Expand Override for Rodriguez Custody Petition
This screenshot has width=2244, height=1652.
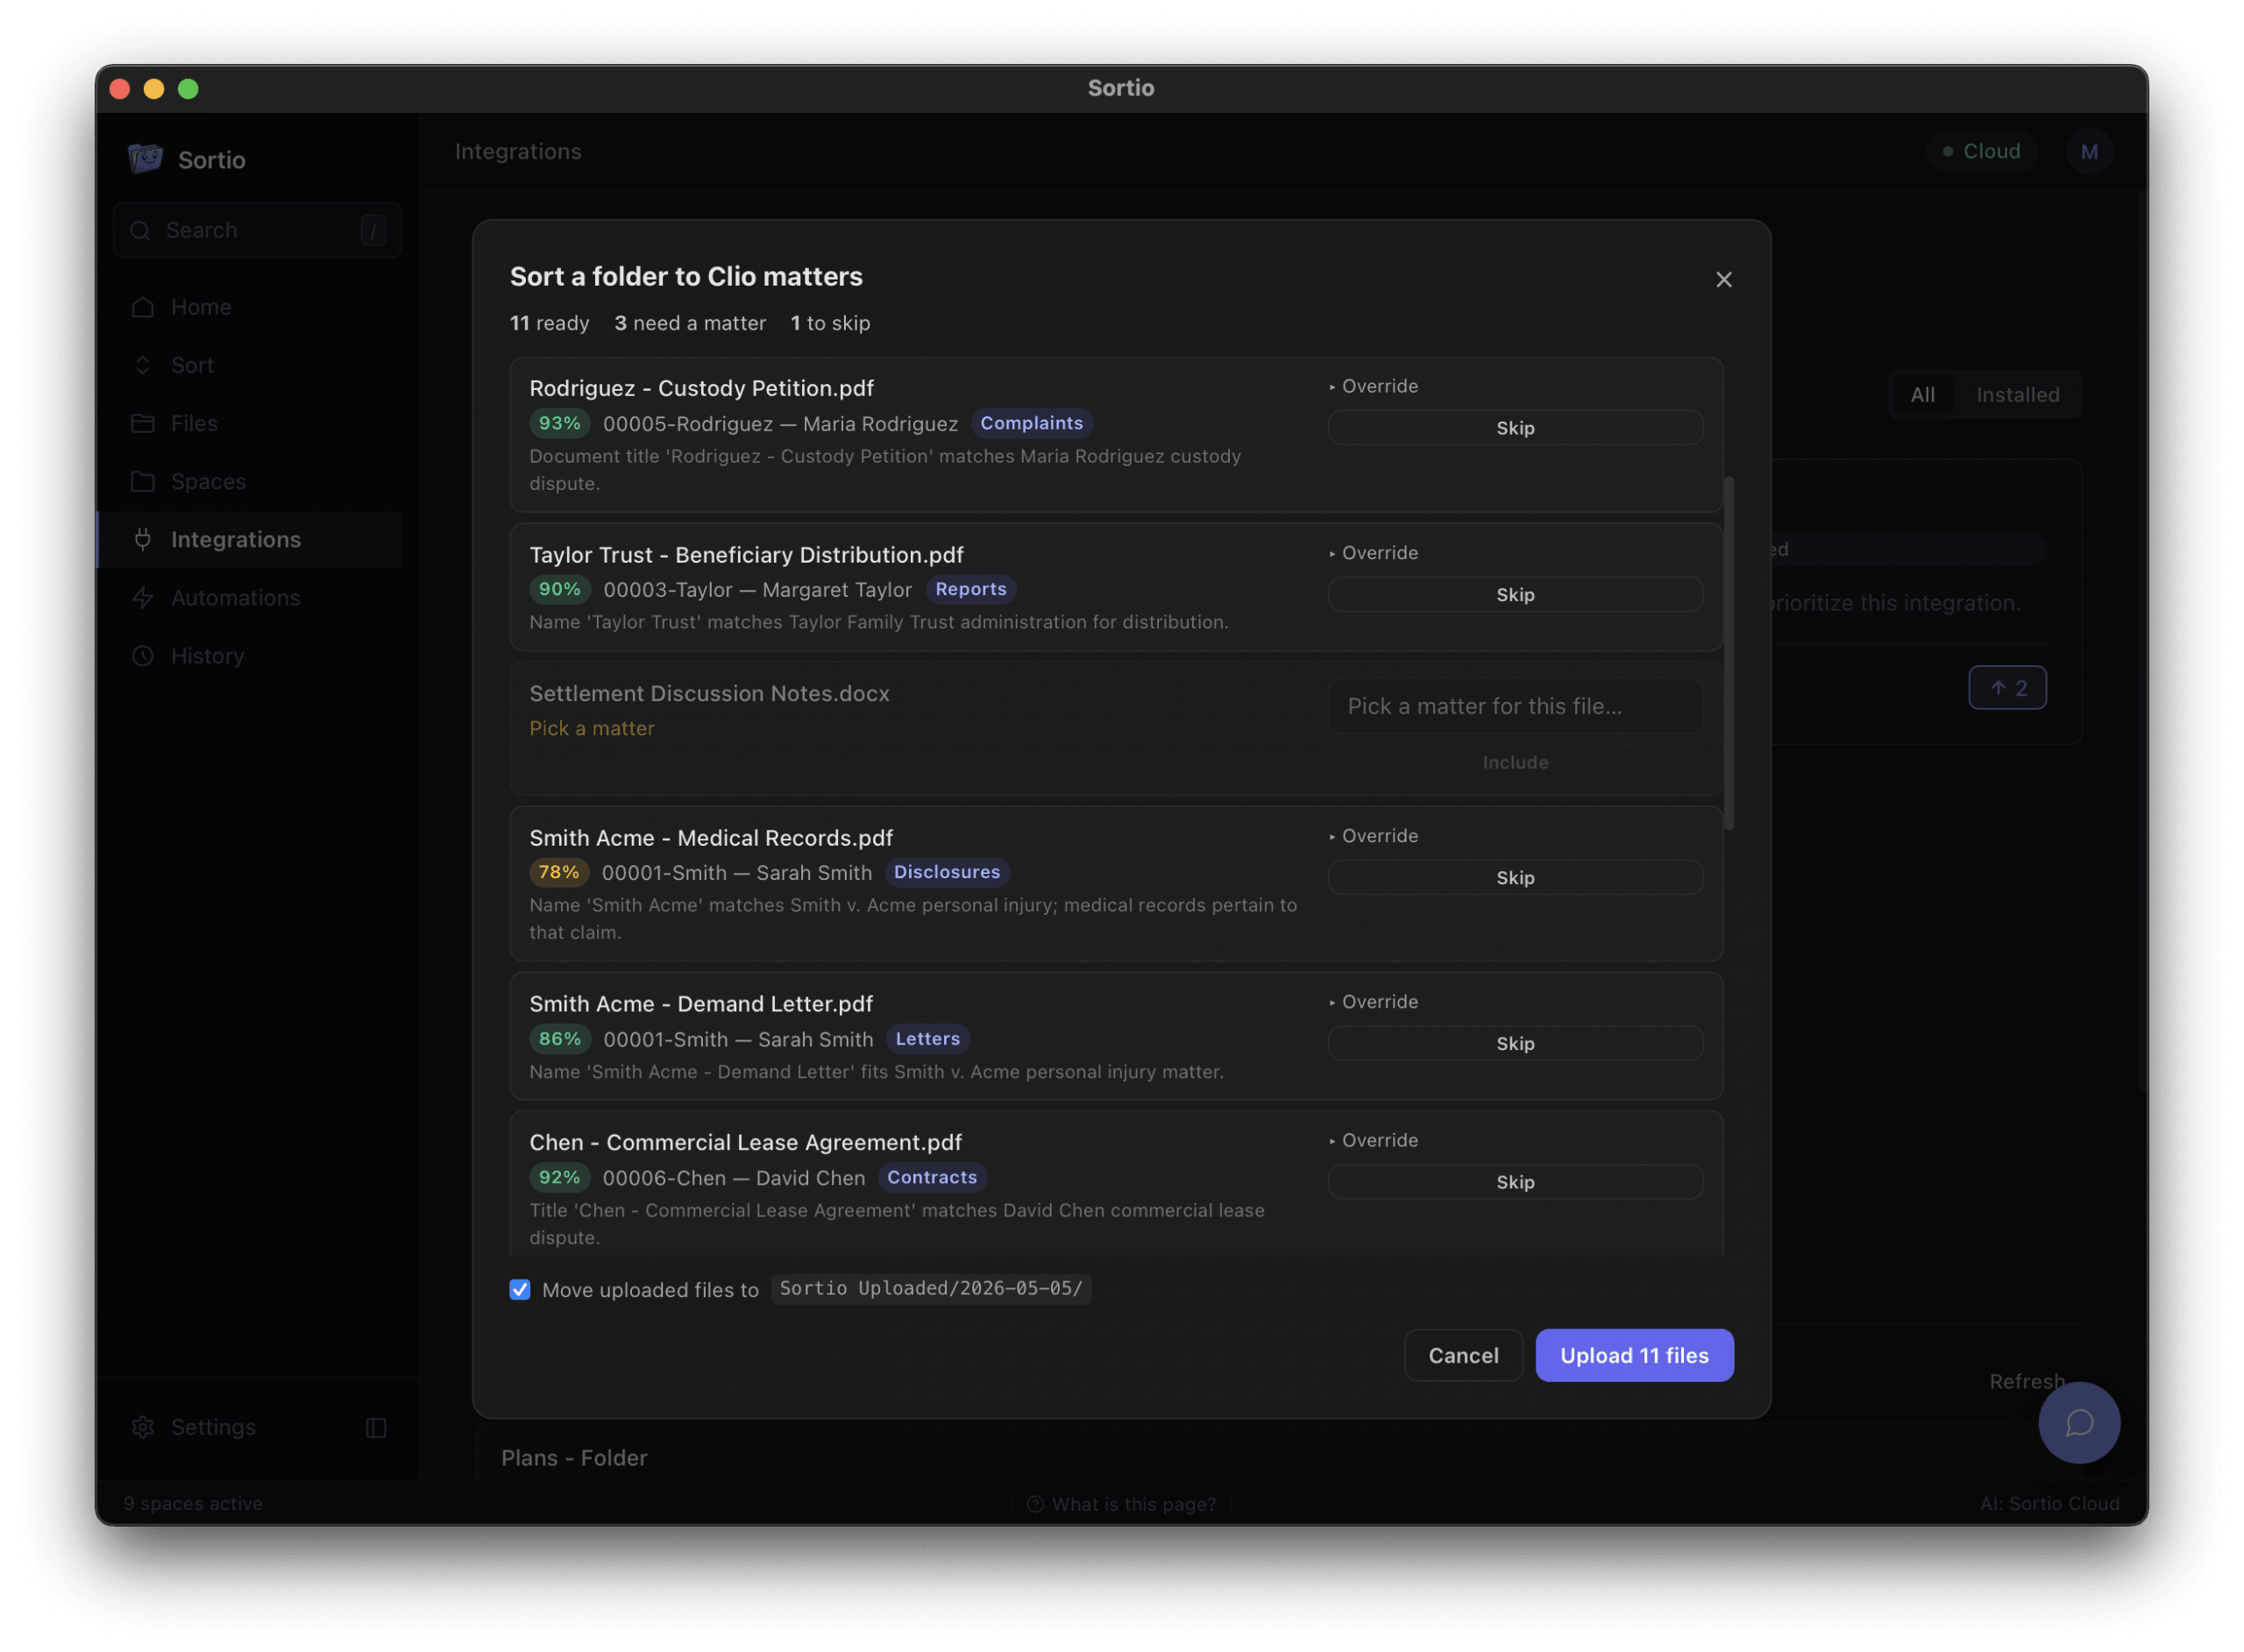1373,386
